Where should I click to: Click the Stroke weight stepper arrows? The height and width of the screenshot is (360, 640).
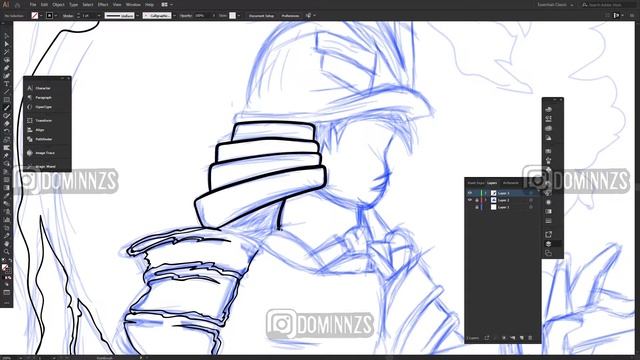pos(78,16)
